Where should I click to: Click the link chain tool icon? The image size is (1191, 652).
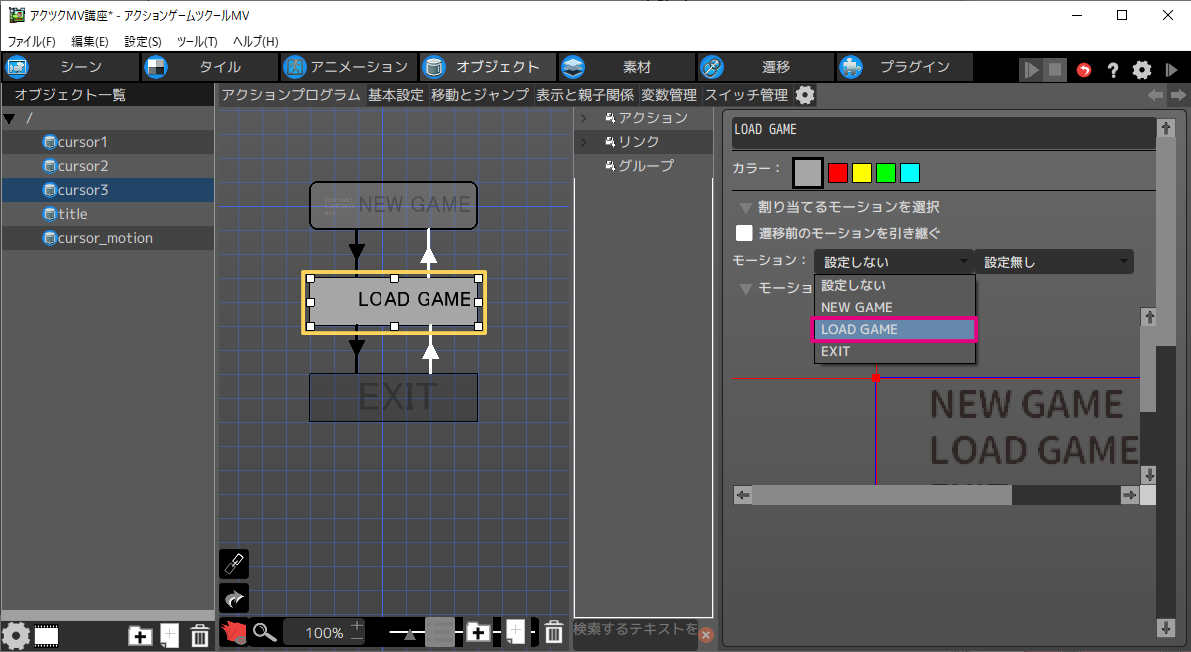click(233, 564)
